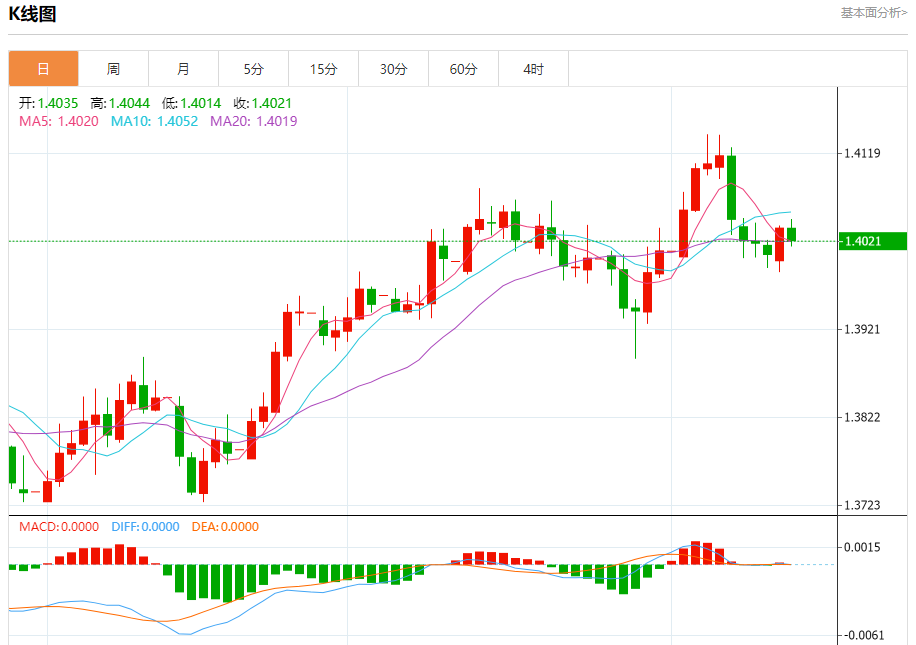
Task: Click the 1.3822 price axis label
Action: click(x=862, y=417)
